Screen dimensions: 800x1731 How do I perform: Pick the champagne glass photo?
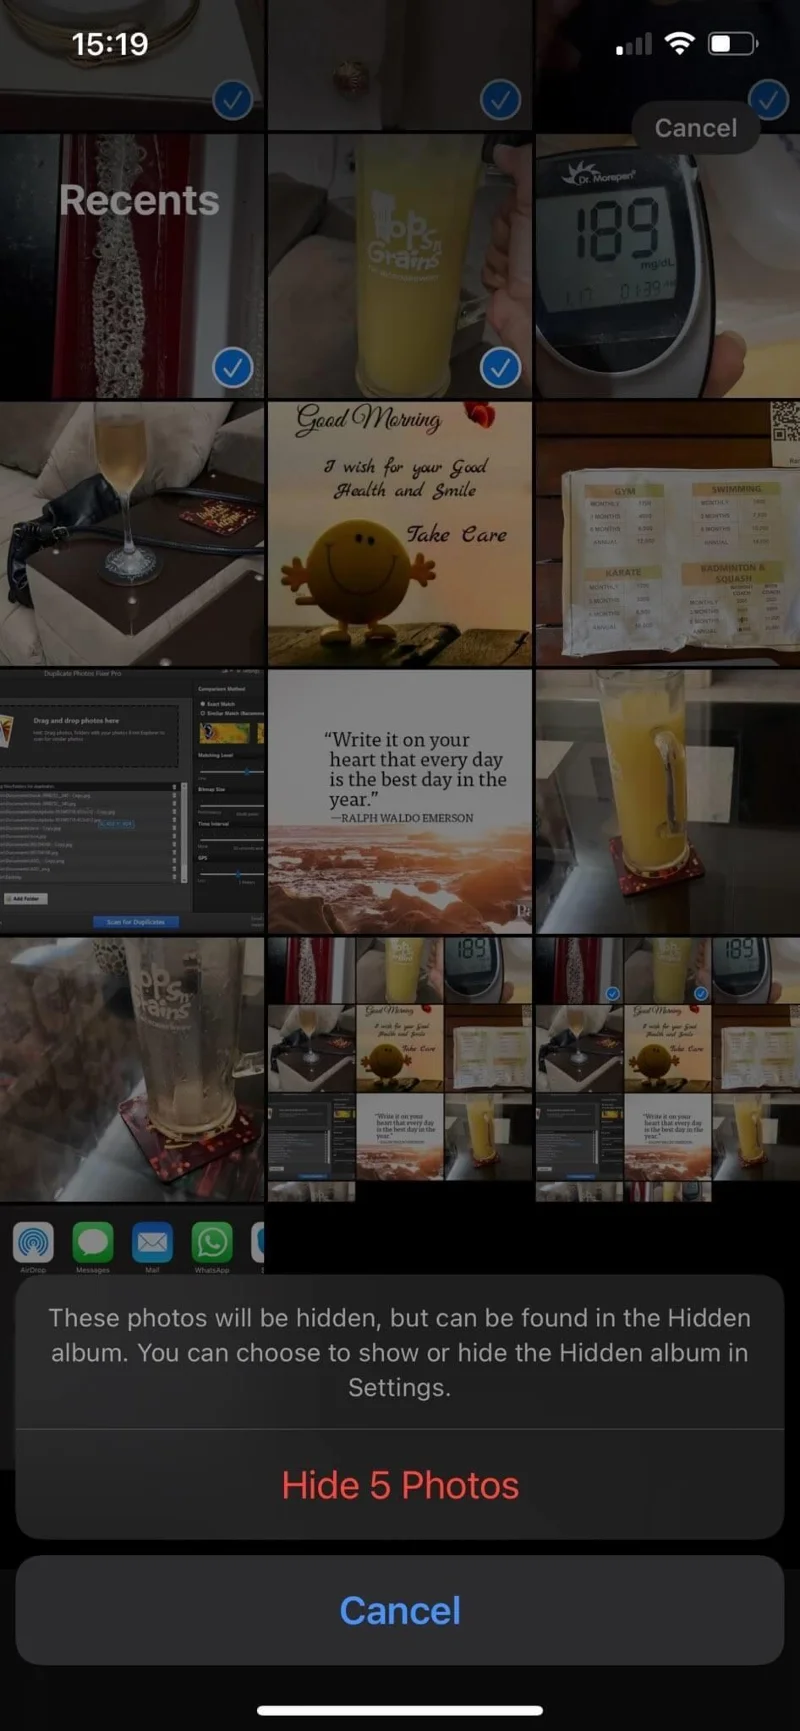[x=132, y=534]
